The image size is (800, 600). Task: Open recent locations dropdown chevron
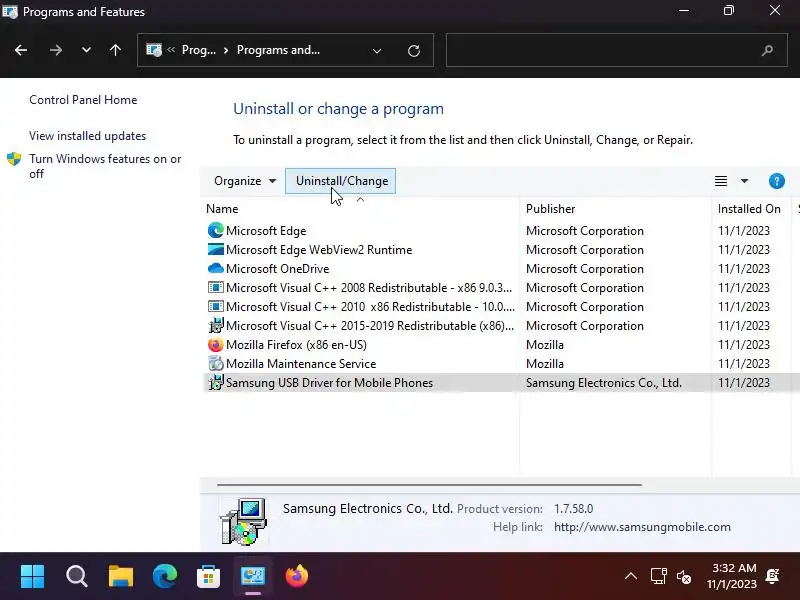86,50
